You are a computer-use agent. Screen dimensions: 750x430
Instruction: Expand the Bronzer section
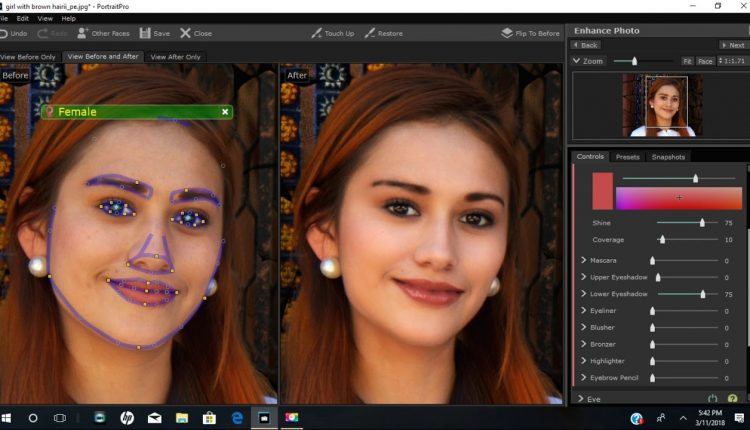point(584,344)
